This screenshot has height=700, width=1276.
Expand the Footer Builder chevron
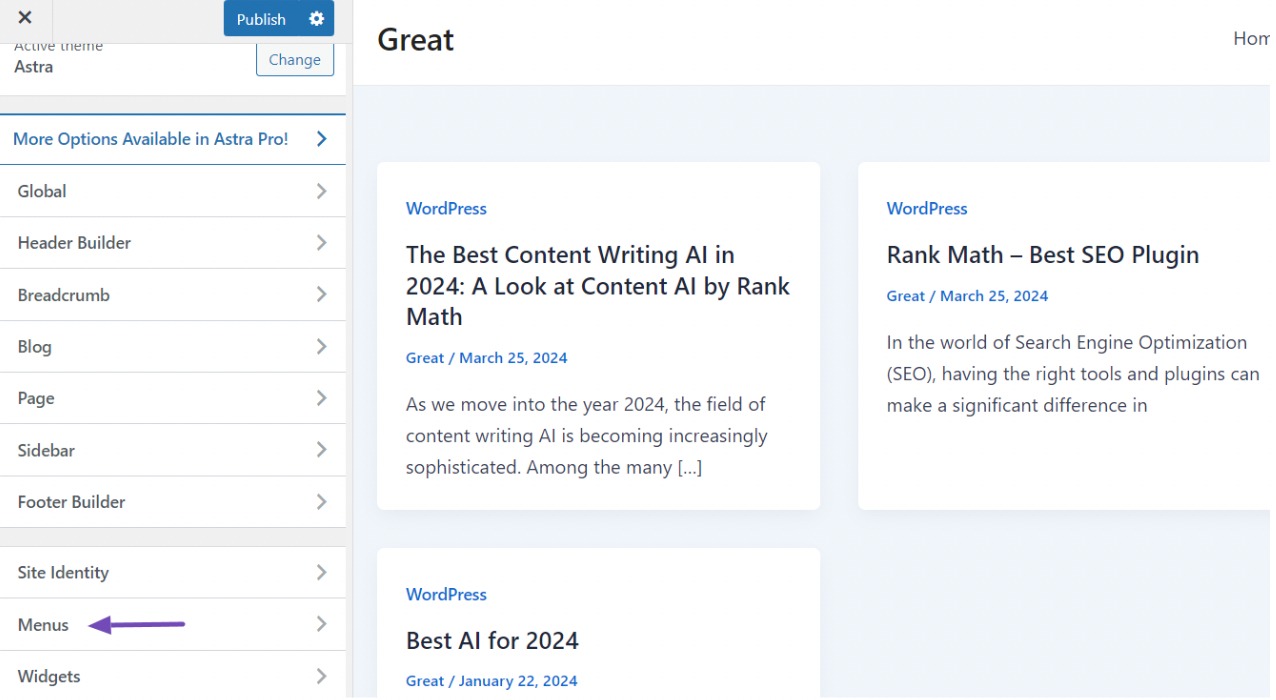(322, 502)
